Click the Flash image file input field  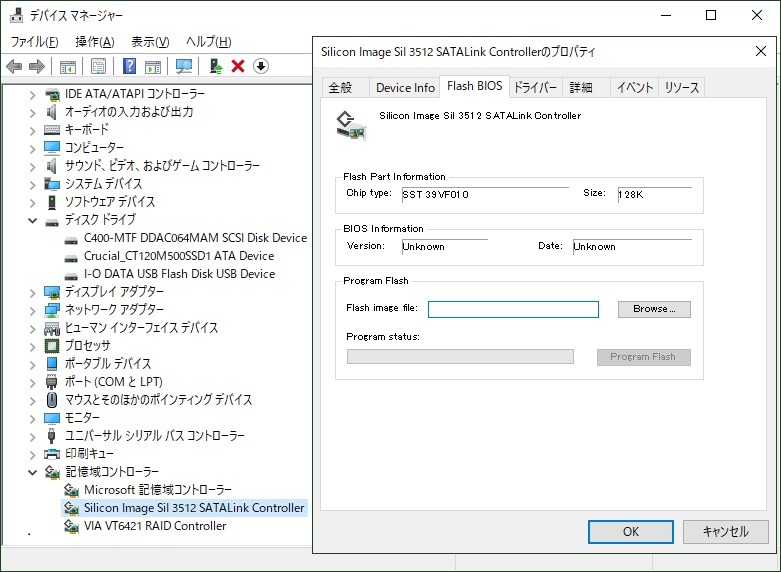pyautogui.click(x=513, y=309)
